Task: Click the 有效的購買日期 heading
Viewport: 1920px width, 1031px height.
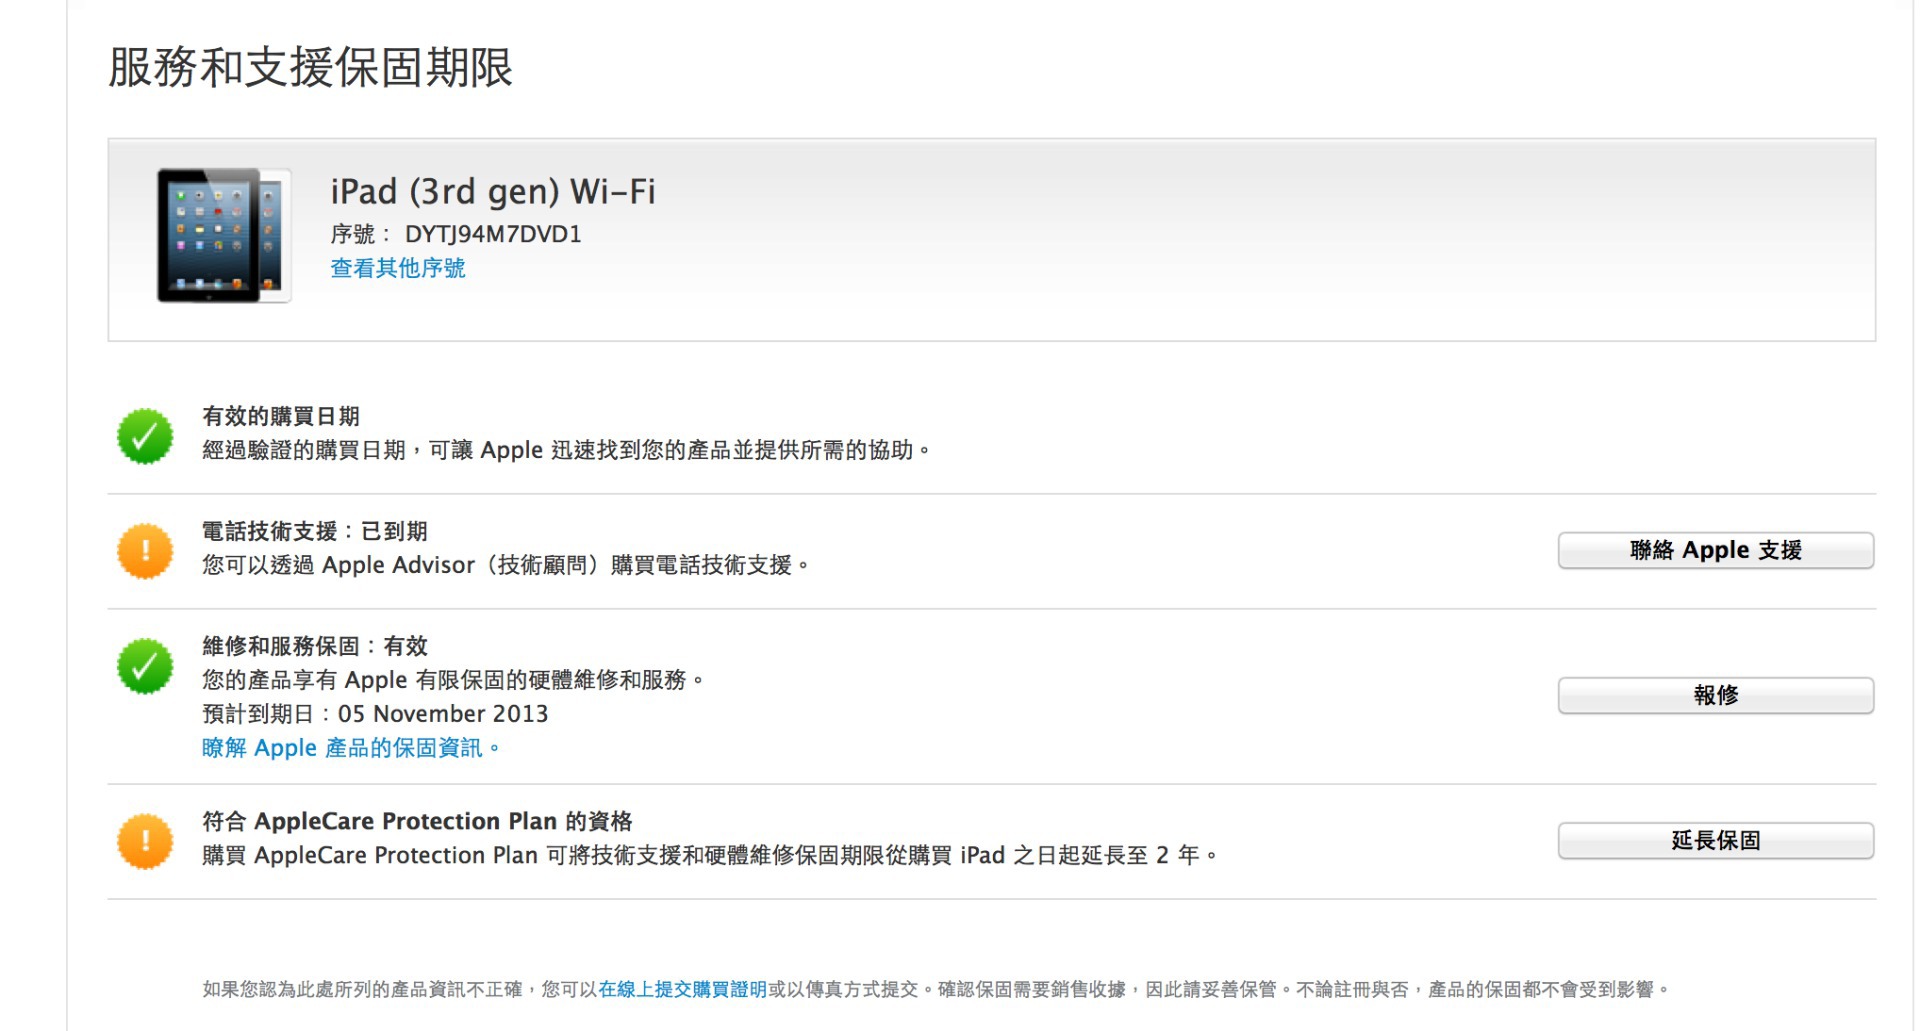Action: pyautogui.click(x=281, y=416)
